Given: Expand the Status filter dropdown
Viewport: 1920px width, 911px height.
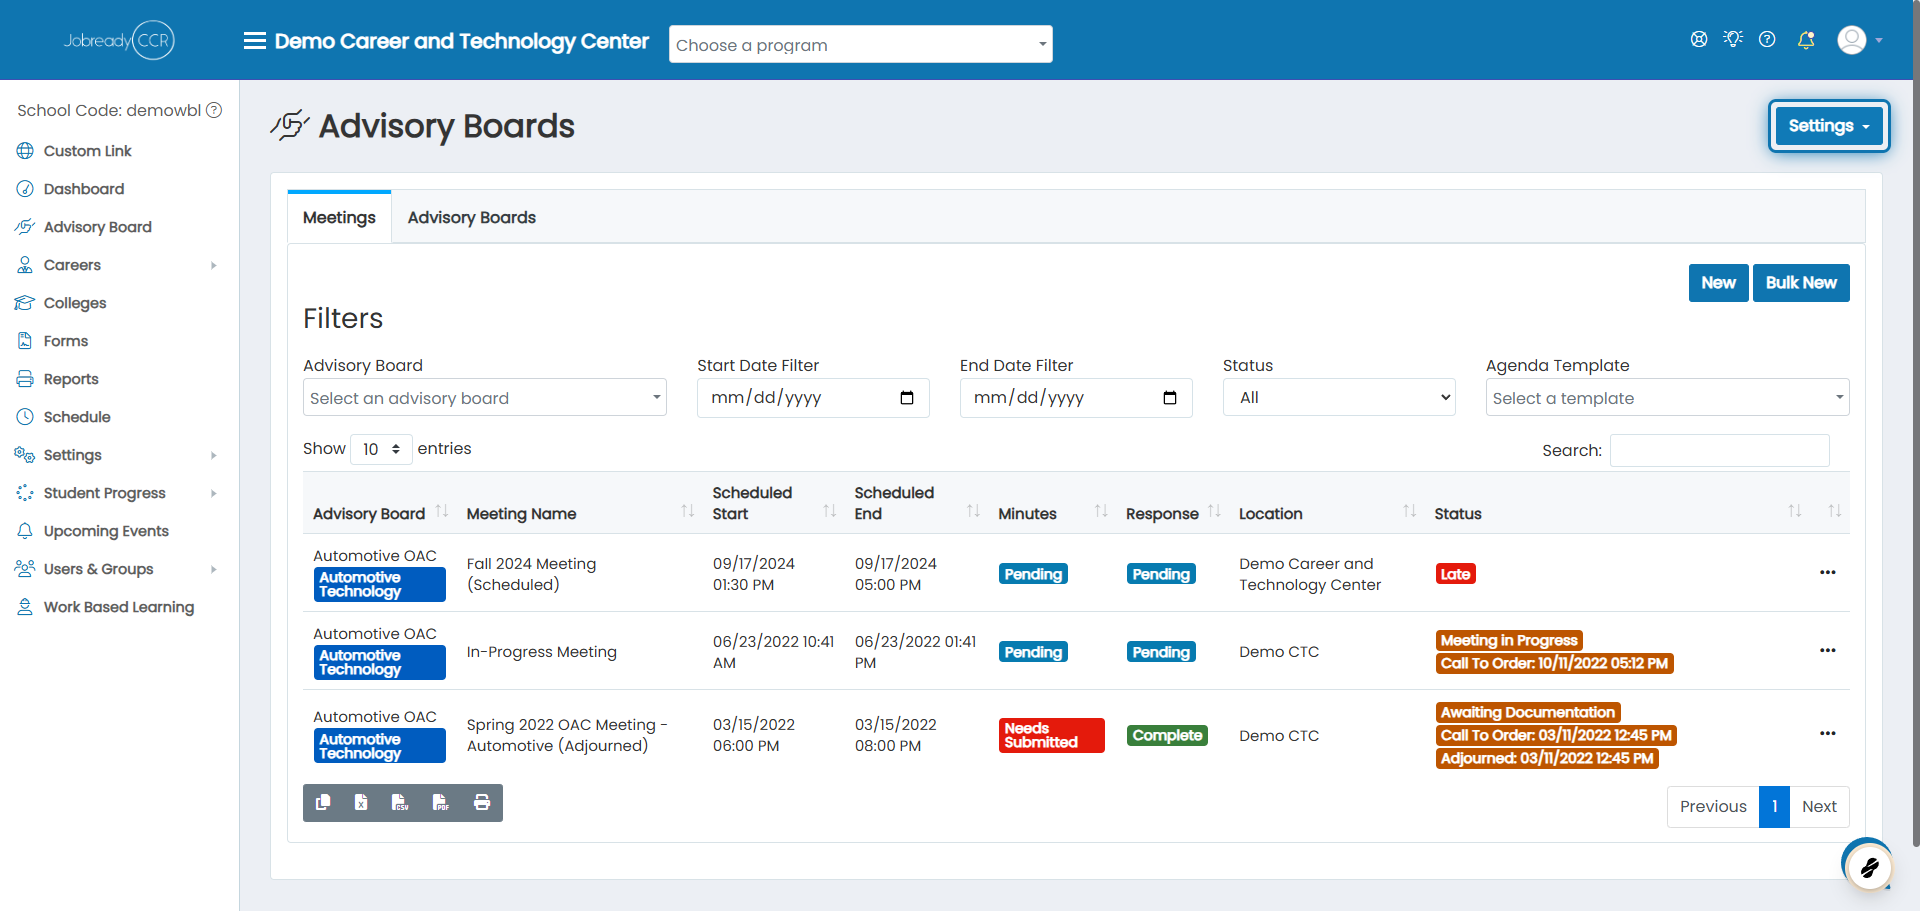Looking at the screenshot, I should [1339, 397].
